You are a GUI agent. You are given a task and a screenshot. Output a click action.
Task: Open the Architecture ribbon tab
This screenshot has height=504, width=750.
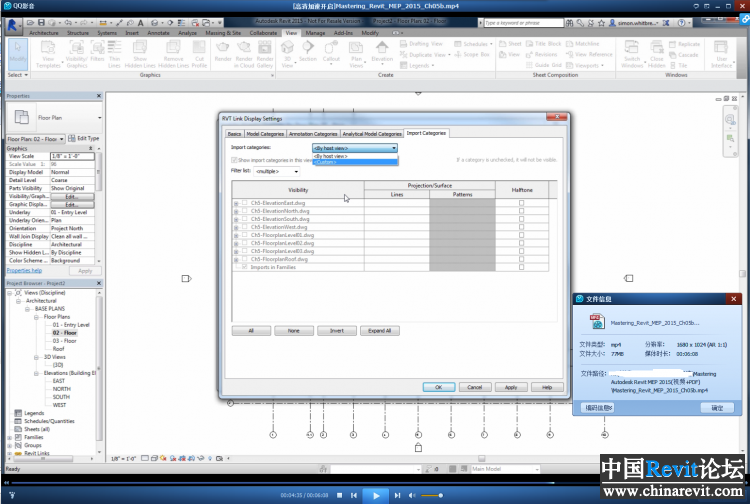click(44, 33)
